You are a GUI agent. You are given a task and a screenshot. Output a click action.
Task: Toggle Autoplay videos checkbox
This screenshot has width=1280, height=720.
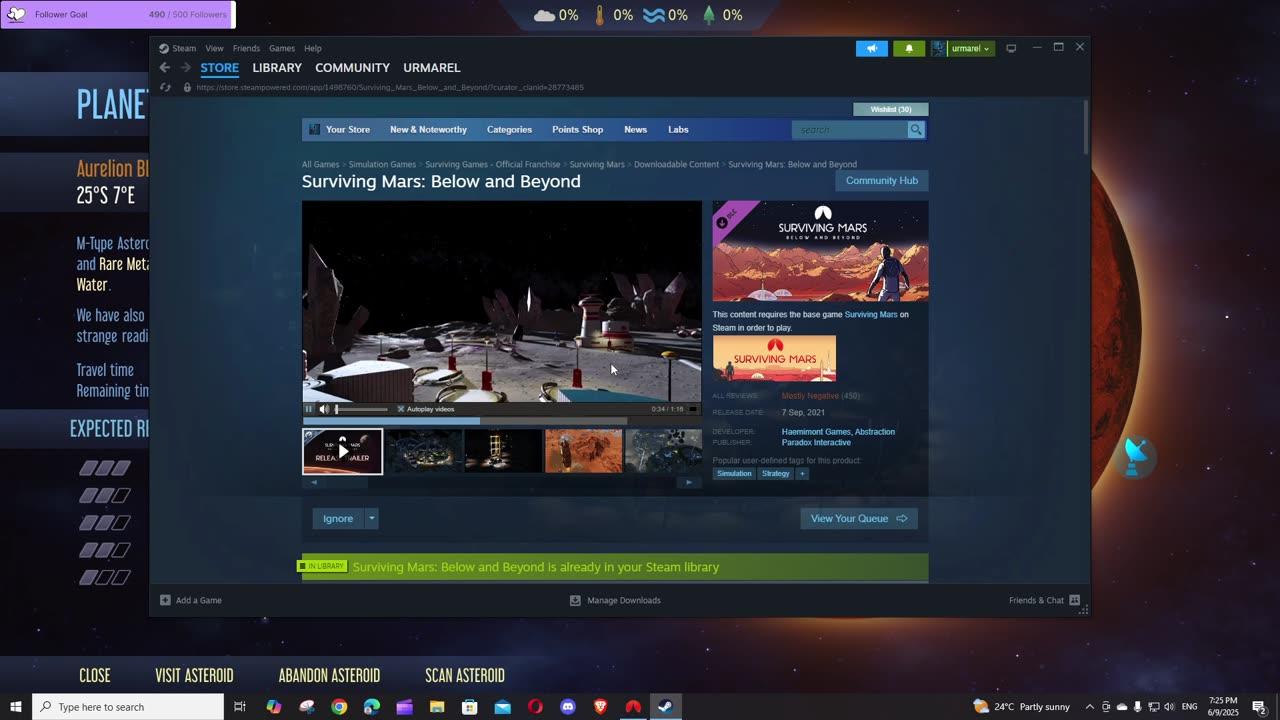(401, 409)
